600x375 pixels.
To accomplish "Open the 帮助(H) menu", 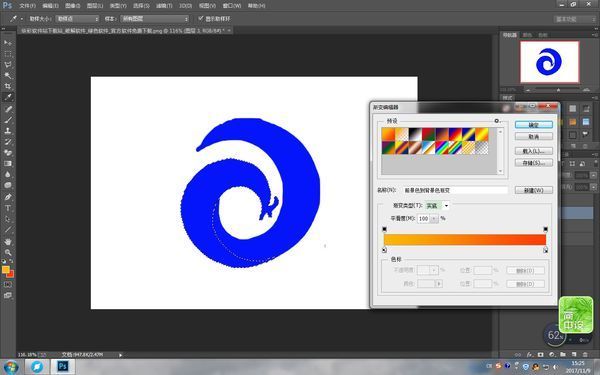I will click(256, 6).
